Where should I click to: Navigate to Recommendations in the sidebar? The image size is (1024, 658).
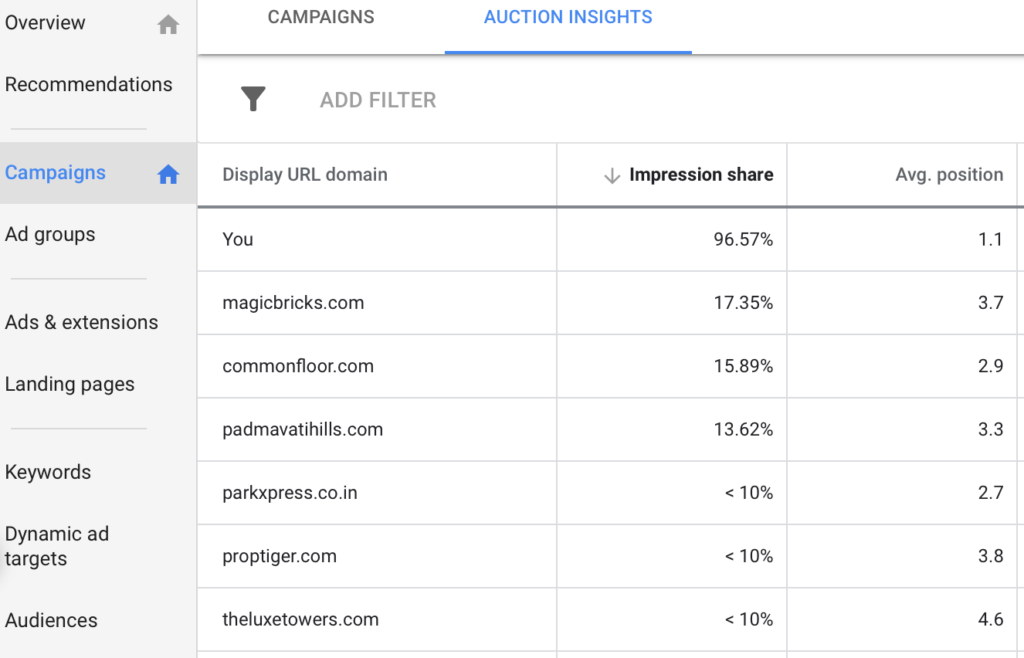tap(88, 84)
